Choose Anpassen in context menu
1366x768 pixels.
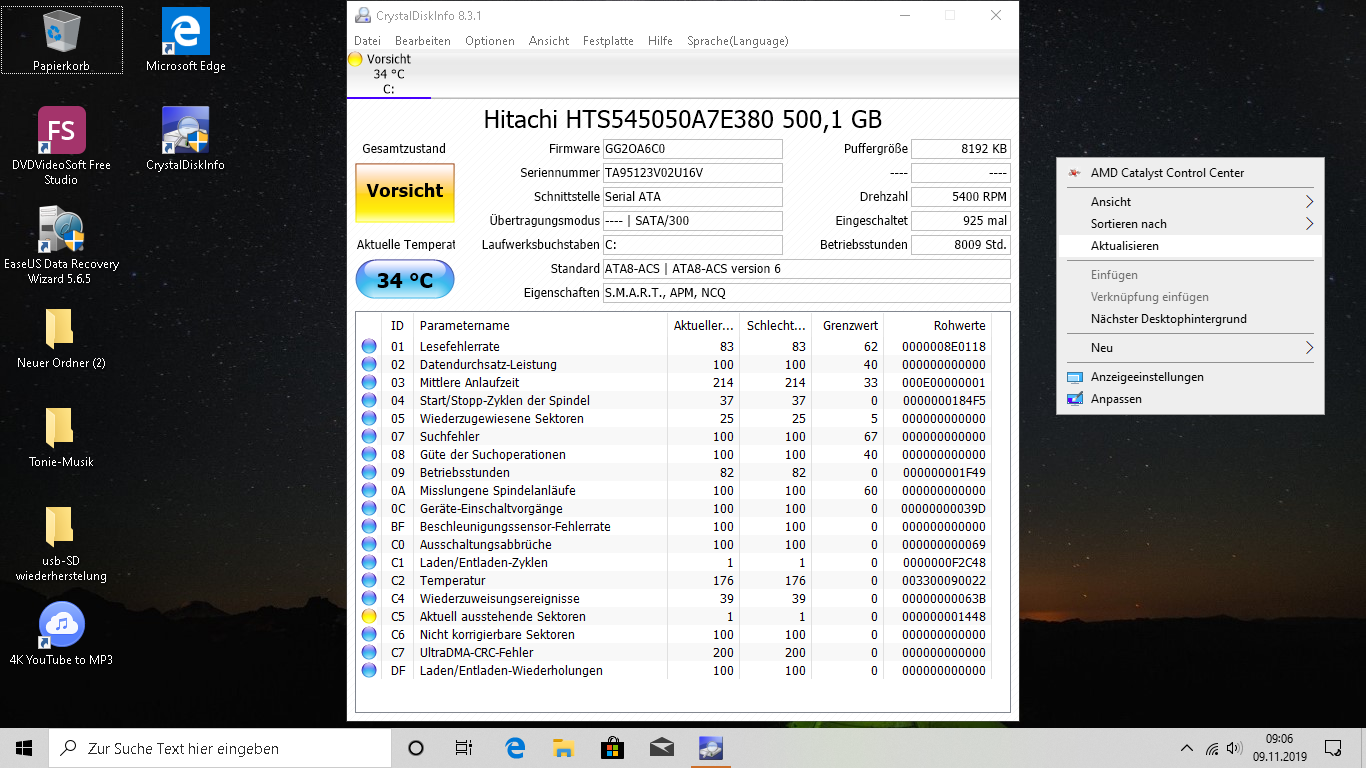coord(1190,399)
